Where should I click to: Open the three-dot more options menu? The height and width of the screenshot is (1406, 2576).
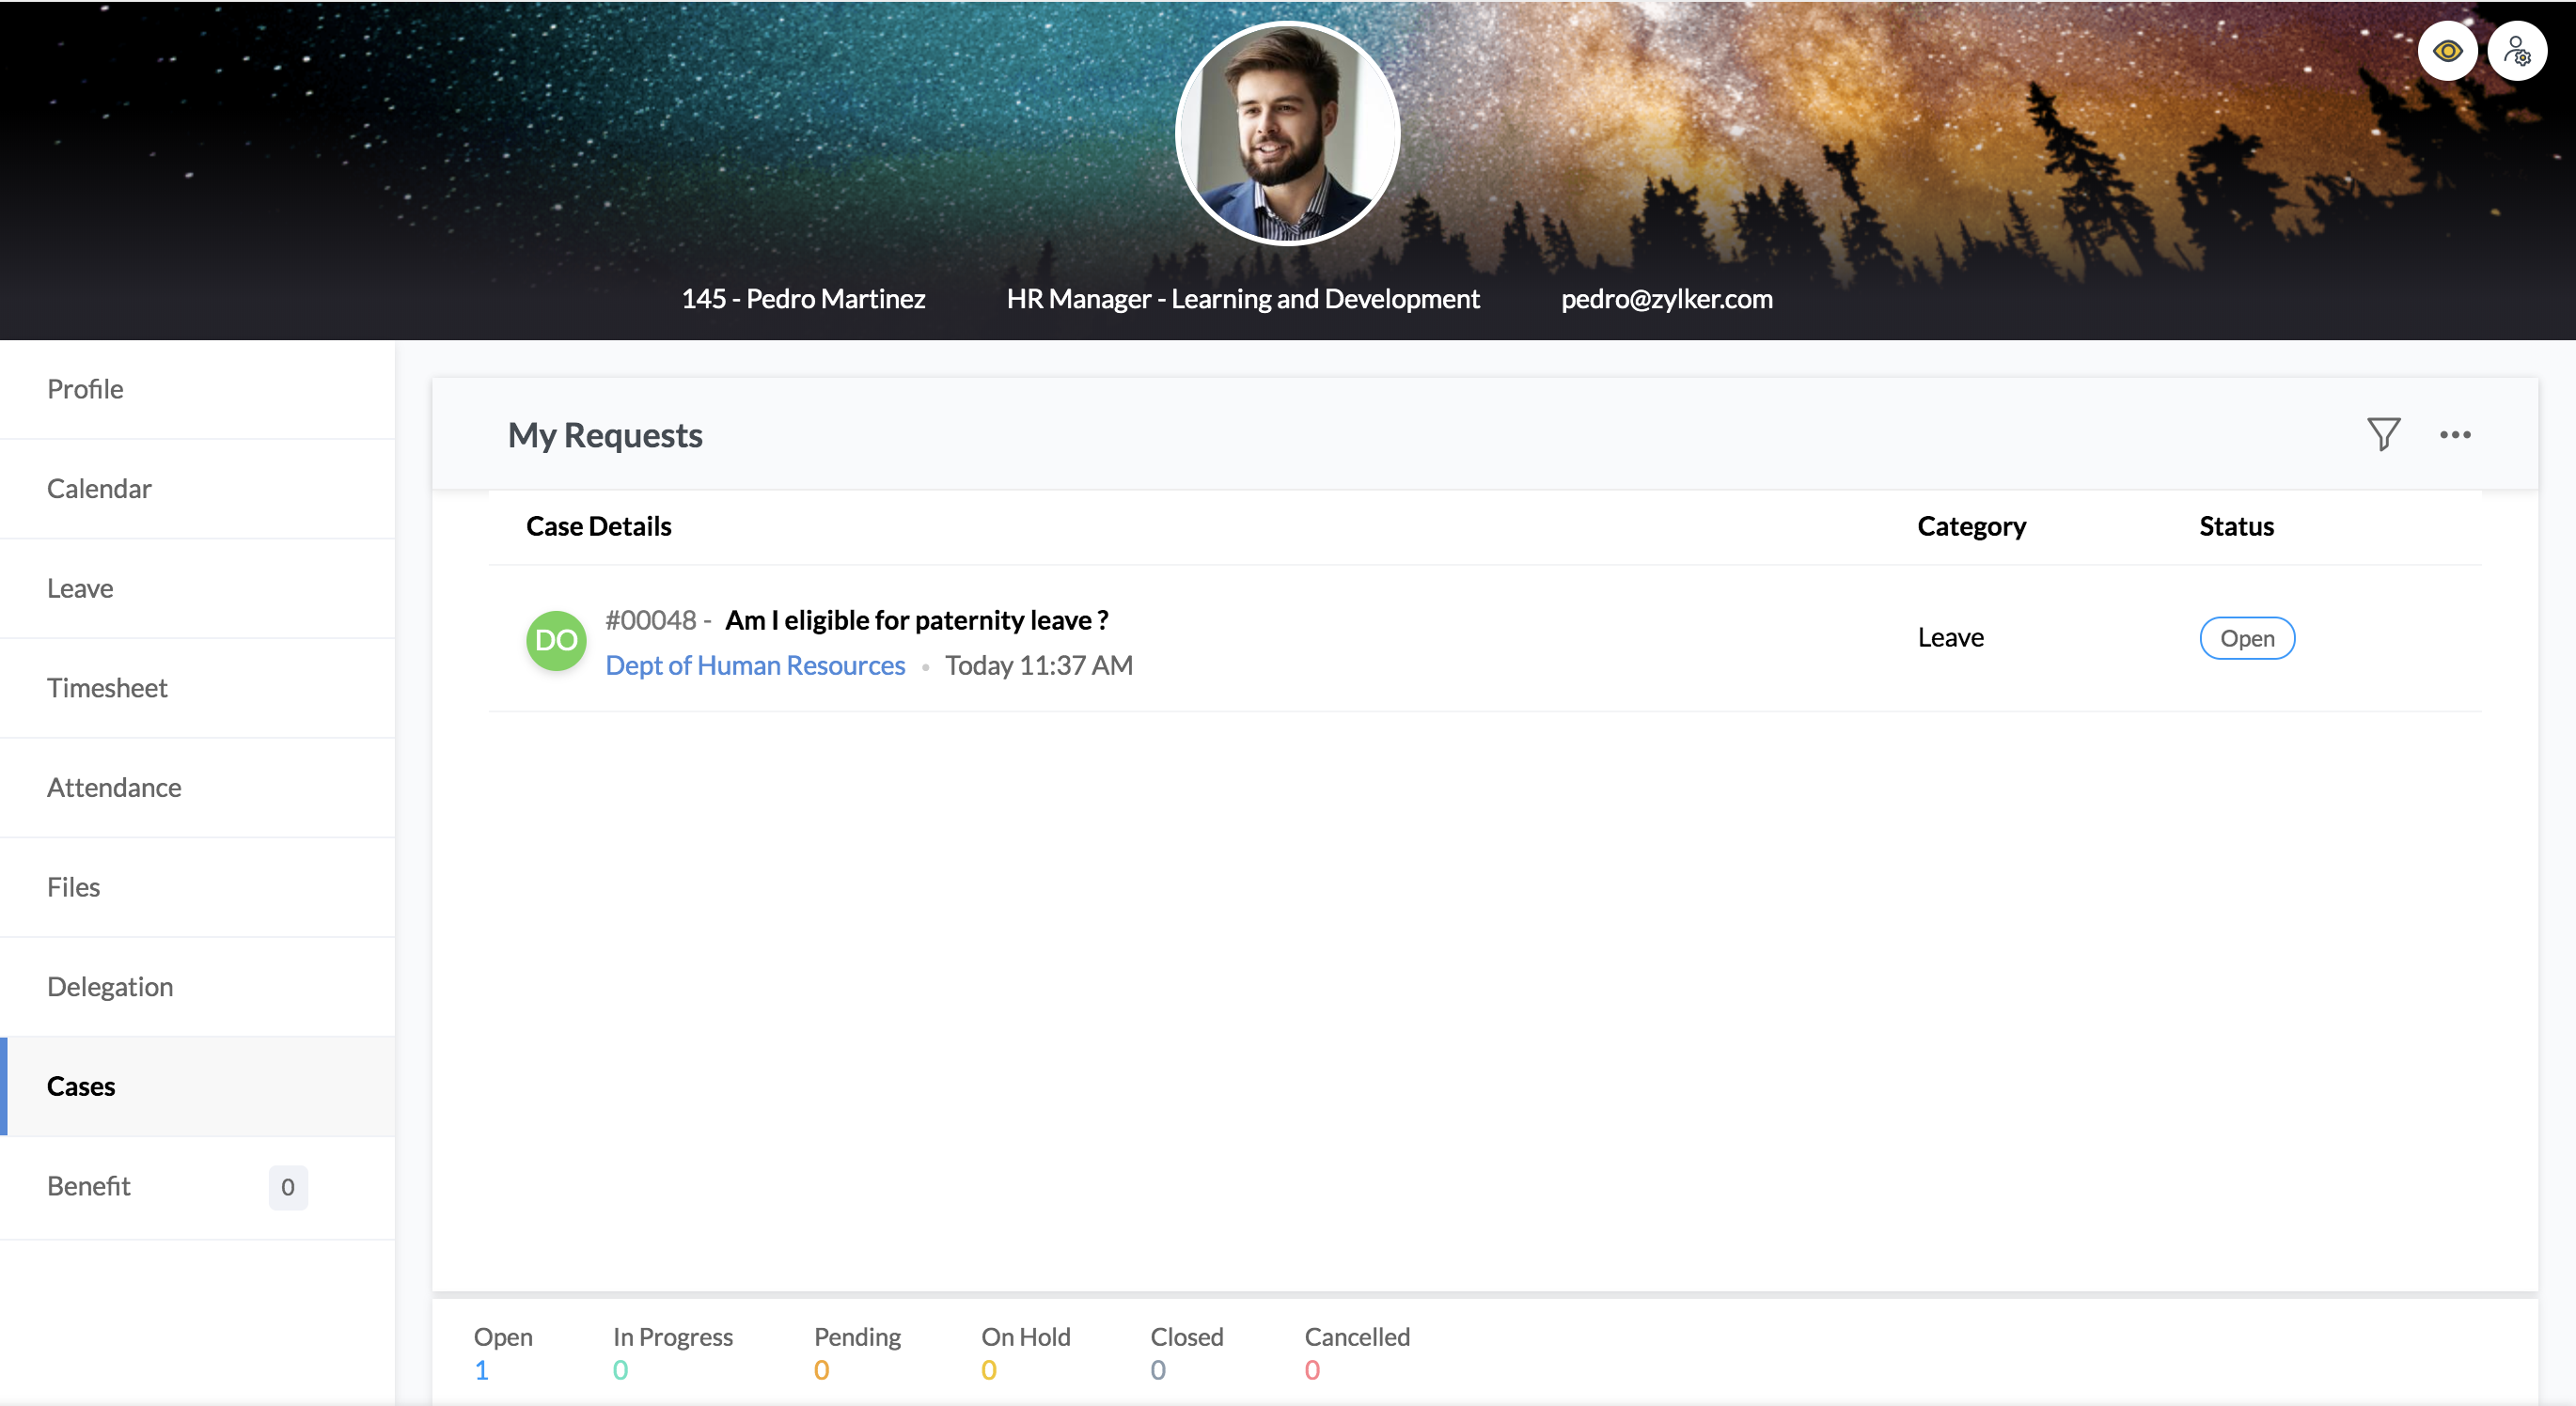pos(2454,434)
